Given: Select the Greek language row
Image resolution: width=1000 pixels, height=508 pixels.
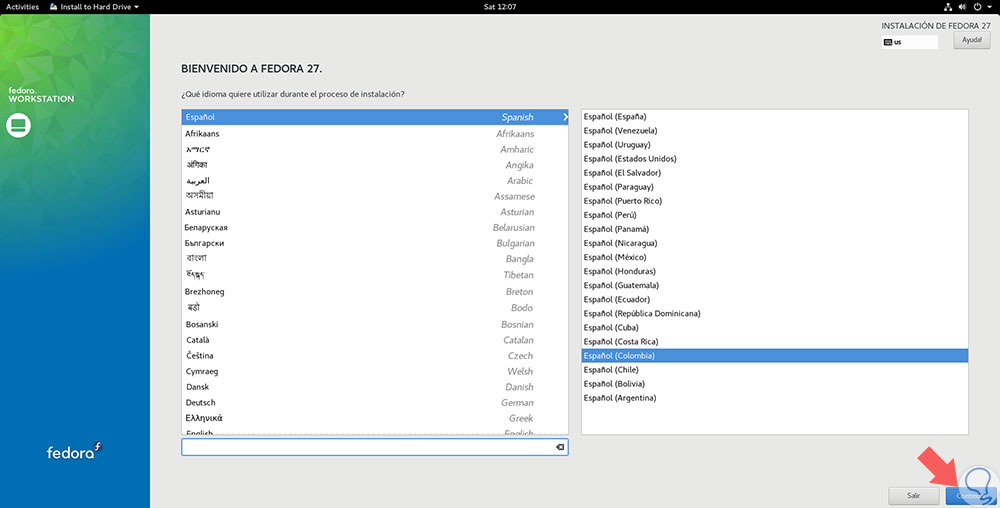Looking at the screenshot, I should pyautogui.click(x=374, y=418).
